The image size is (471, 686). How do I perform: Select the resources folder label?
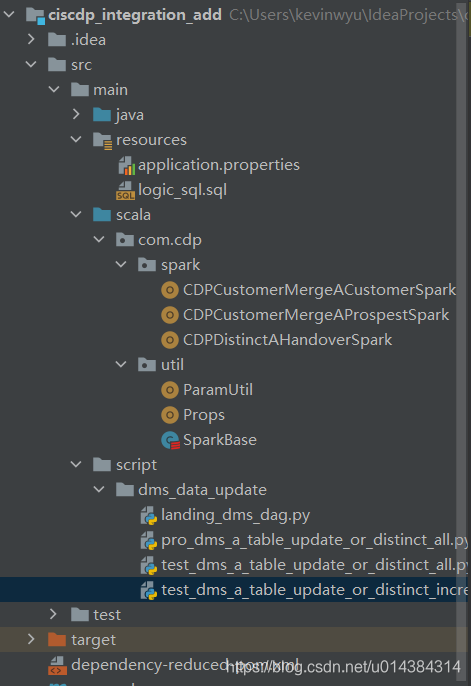[151, 140]
